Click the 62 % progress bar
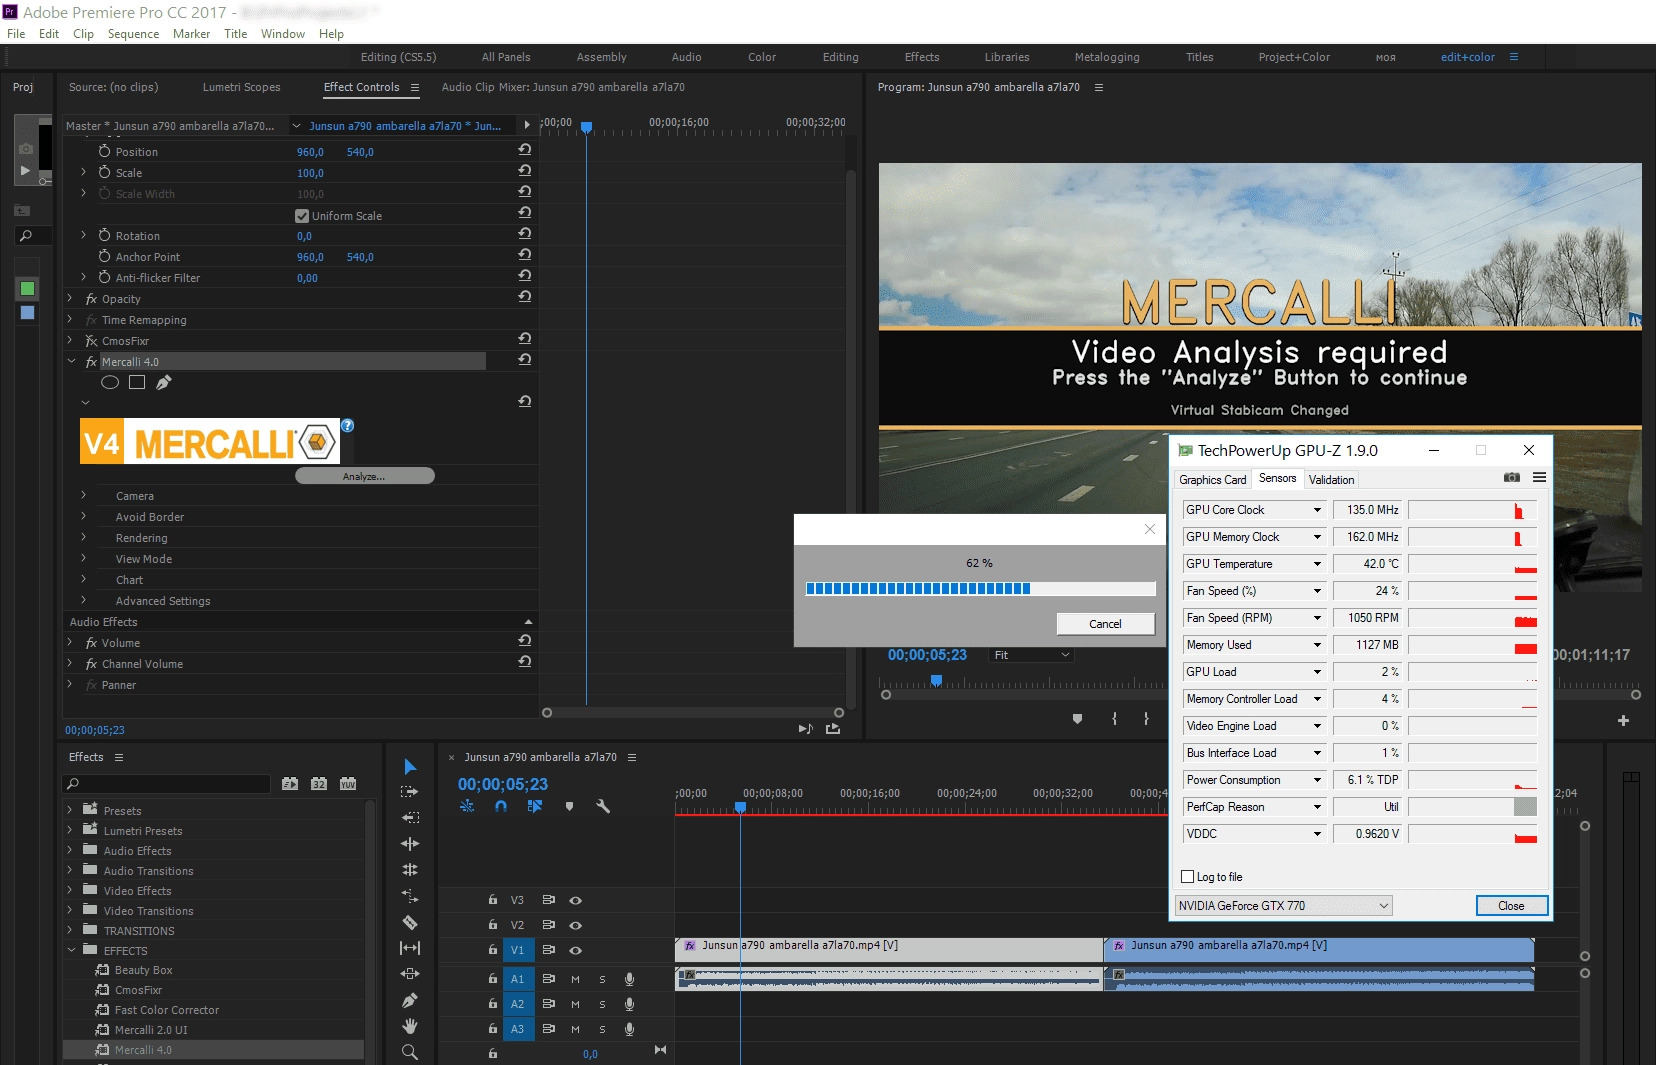The height and width of the screenshot is (1065, 1656). pos(980,589)
